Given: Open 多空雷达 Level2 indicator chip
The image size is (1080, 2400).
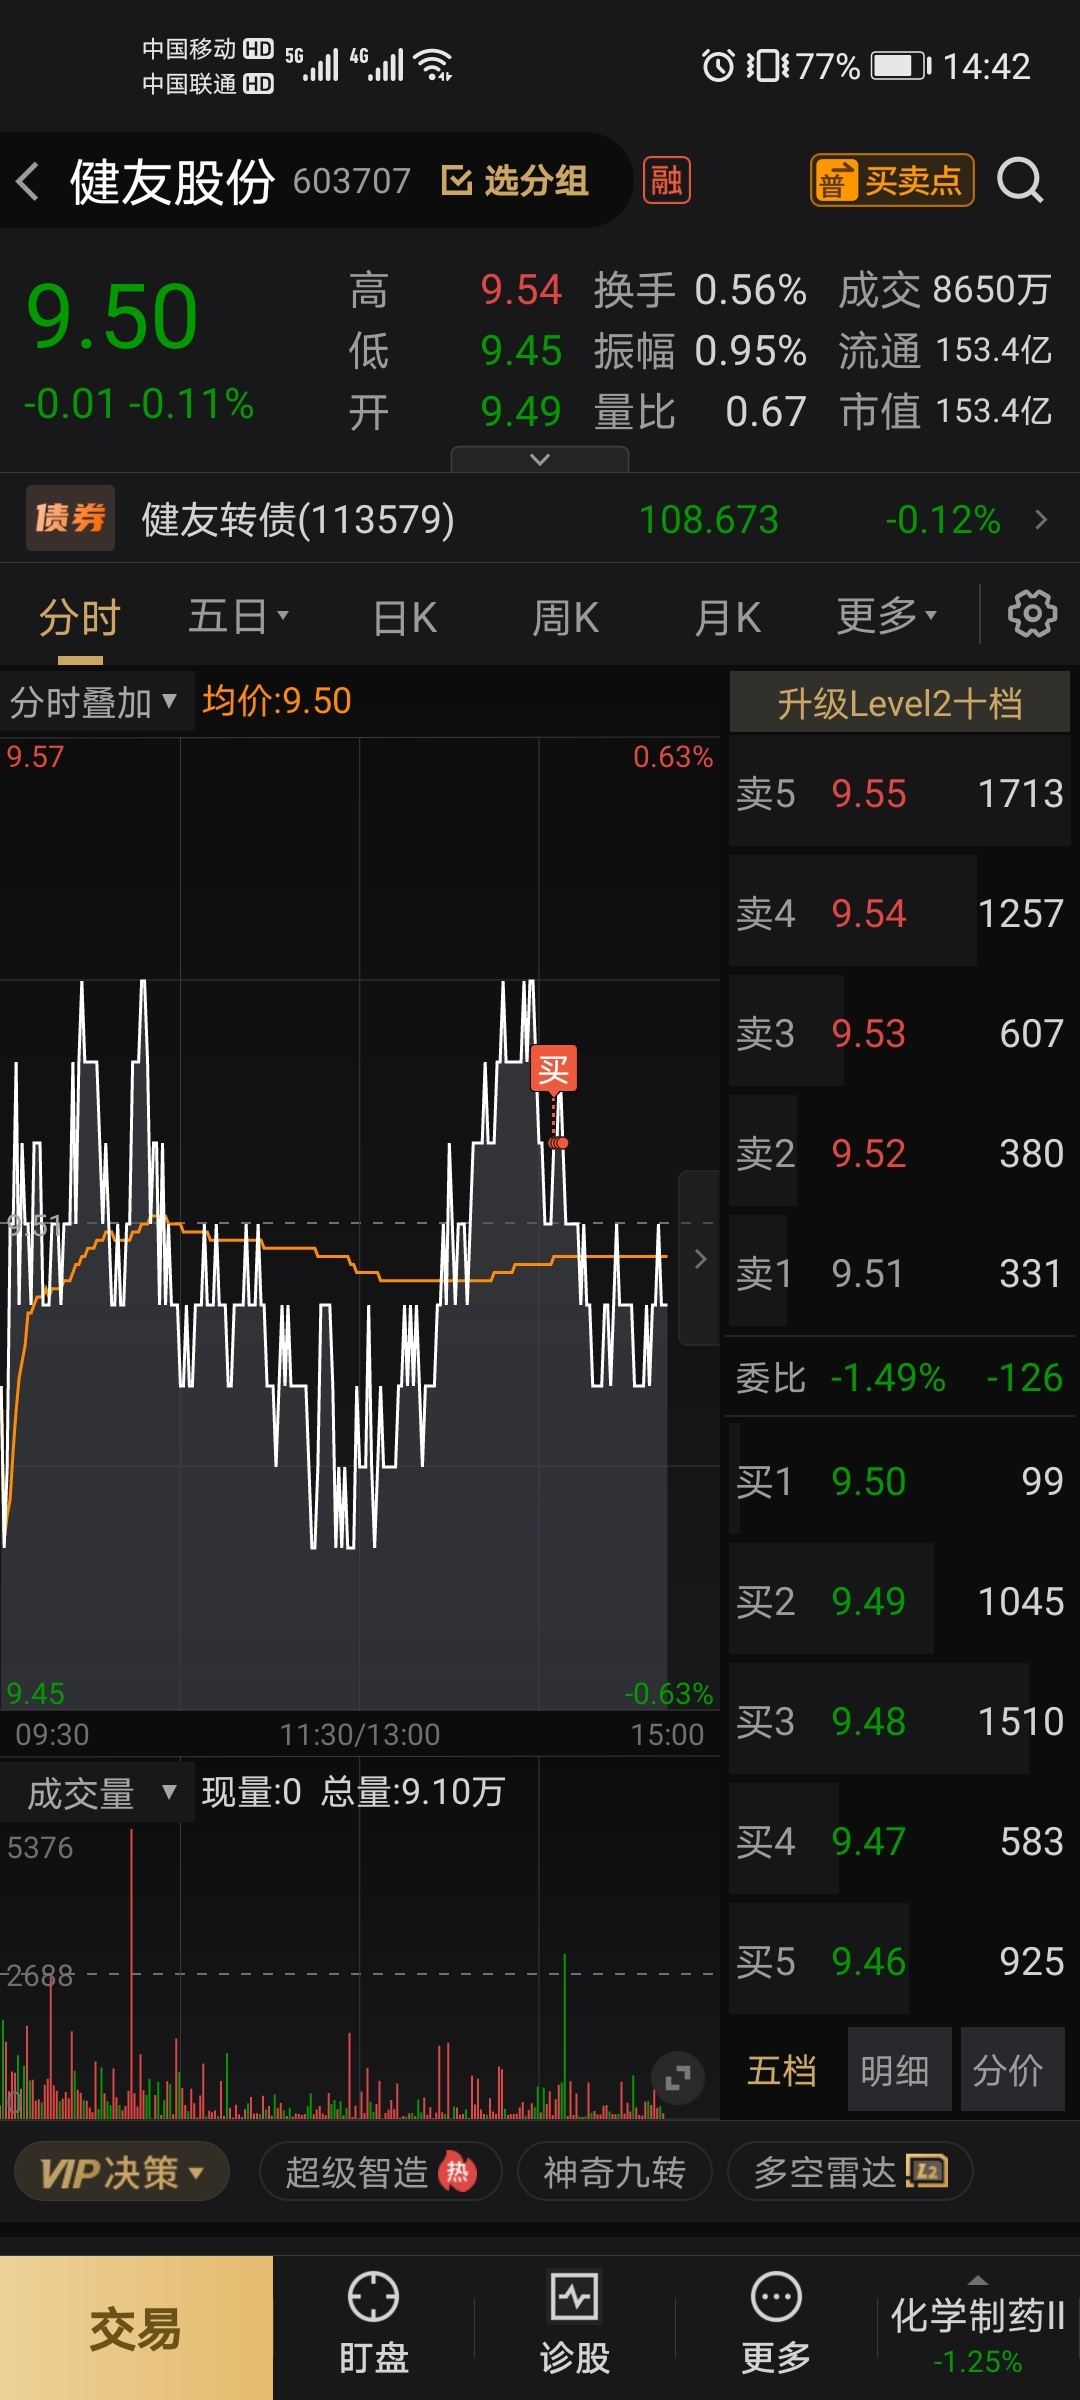Looking at the screenshot, I should point(850,2172).
